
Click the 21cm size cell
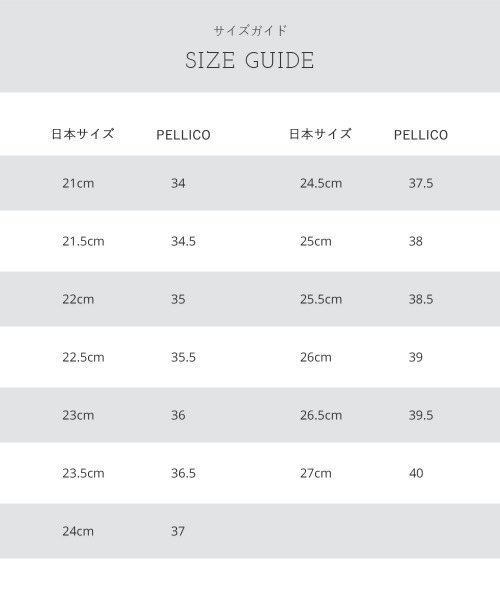pyautogui.click(x=78, y=183)
